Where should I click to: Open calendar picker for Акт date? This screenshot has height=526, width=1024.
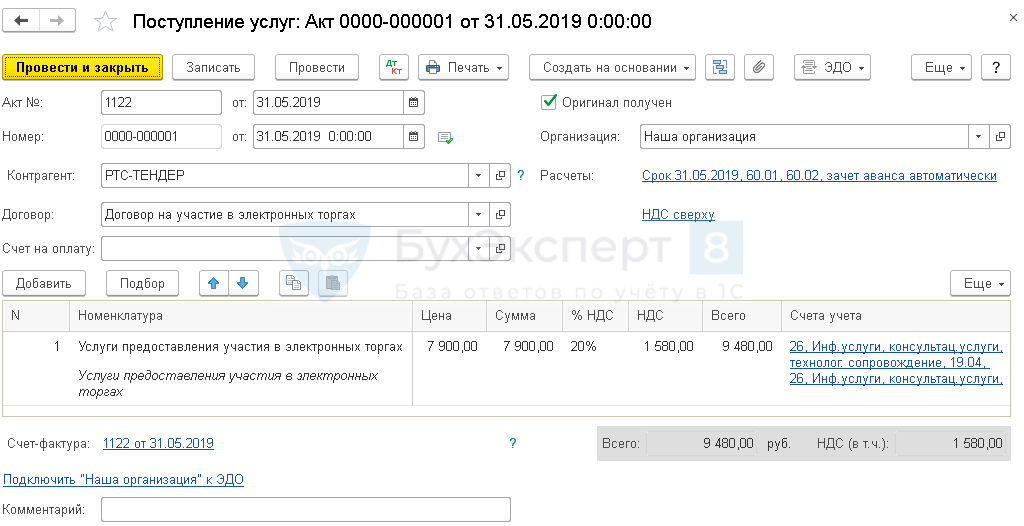point(413,102)
